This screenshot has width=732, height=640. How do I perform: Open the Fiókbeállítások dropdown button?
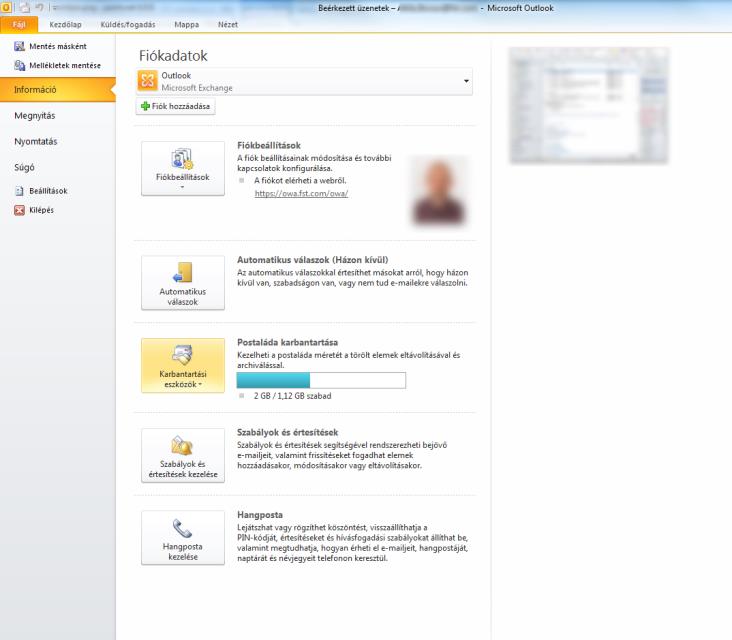183,169
